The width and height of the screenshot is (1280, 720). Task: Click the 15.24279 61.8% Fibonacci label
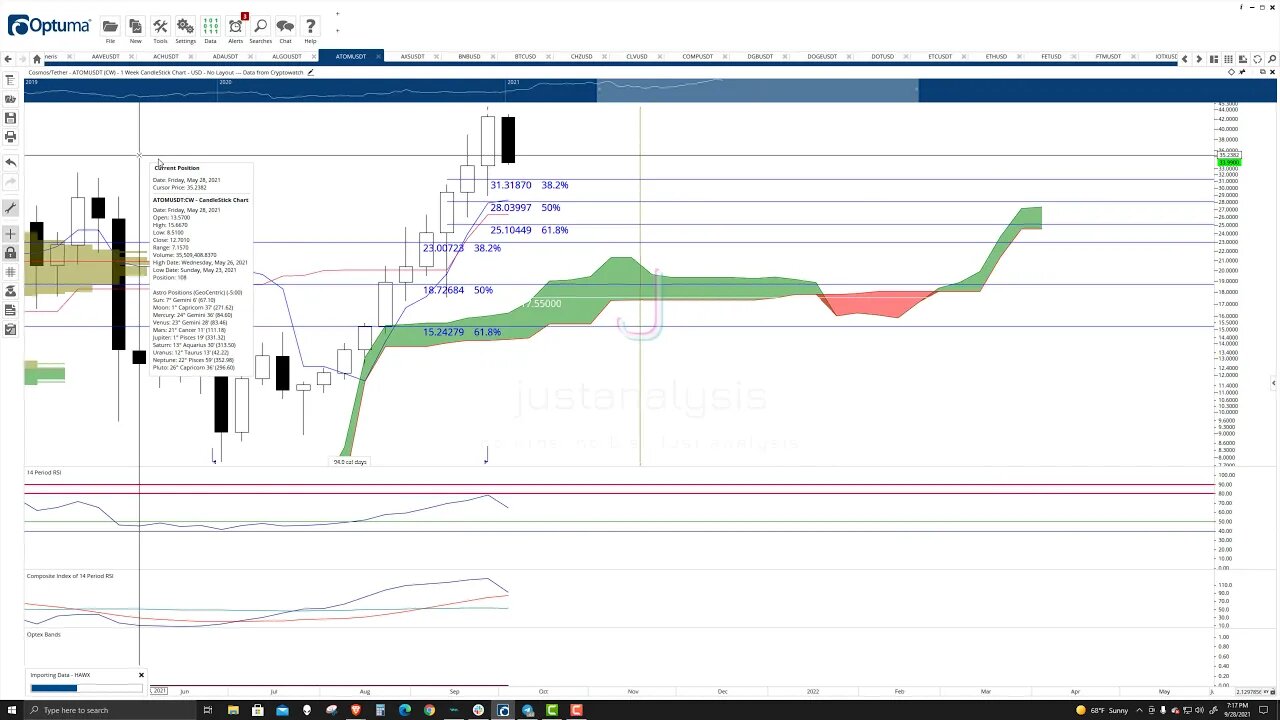pyautogui.click(x=461, y=332)
